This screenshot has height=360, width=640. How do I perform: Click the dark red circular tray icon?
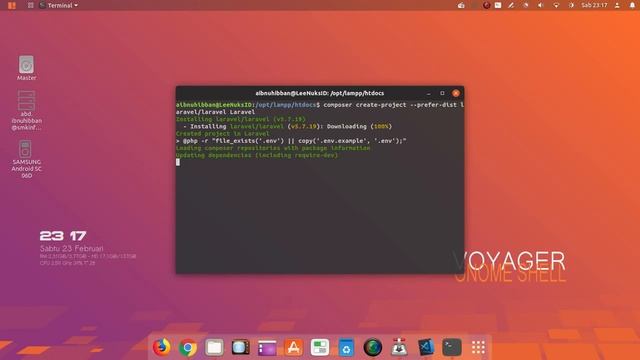pyautogui.click(x=486, y=5)
